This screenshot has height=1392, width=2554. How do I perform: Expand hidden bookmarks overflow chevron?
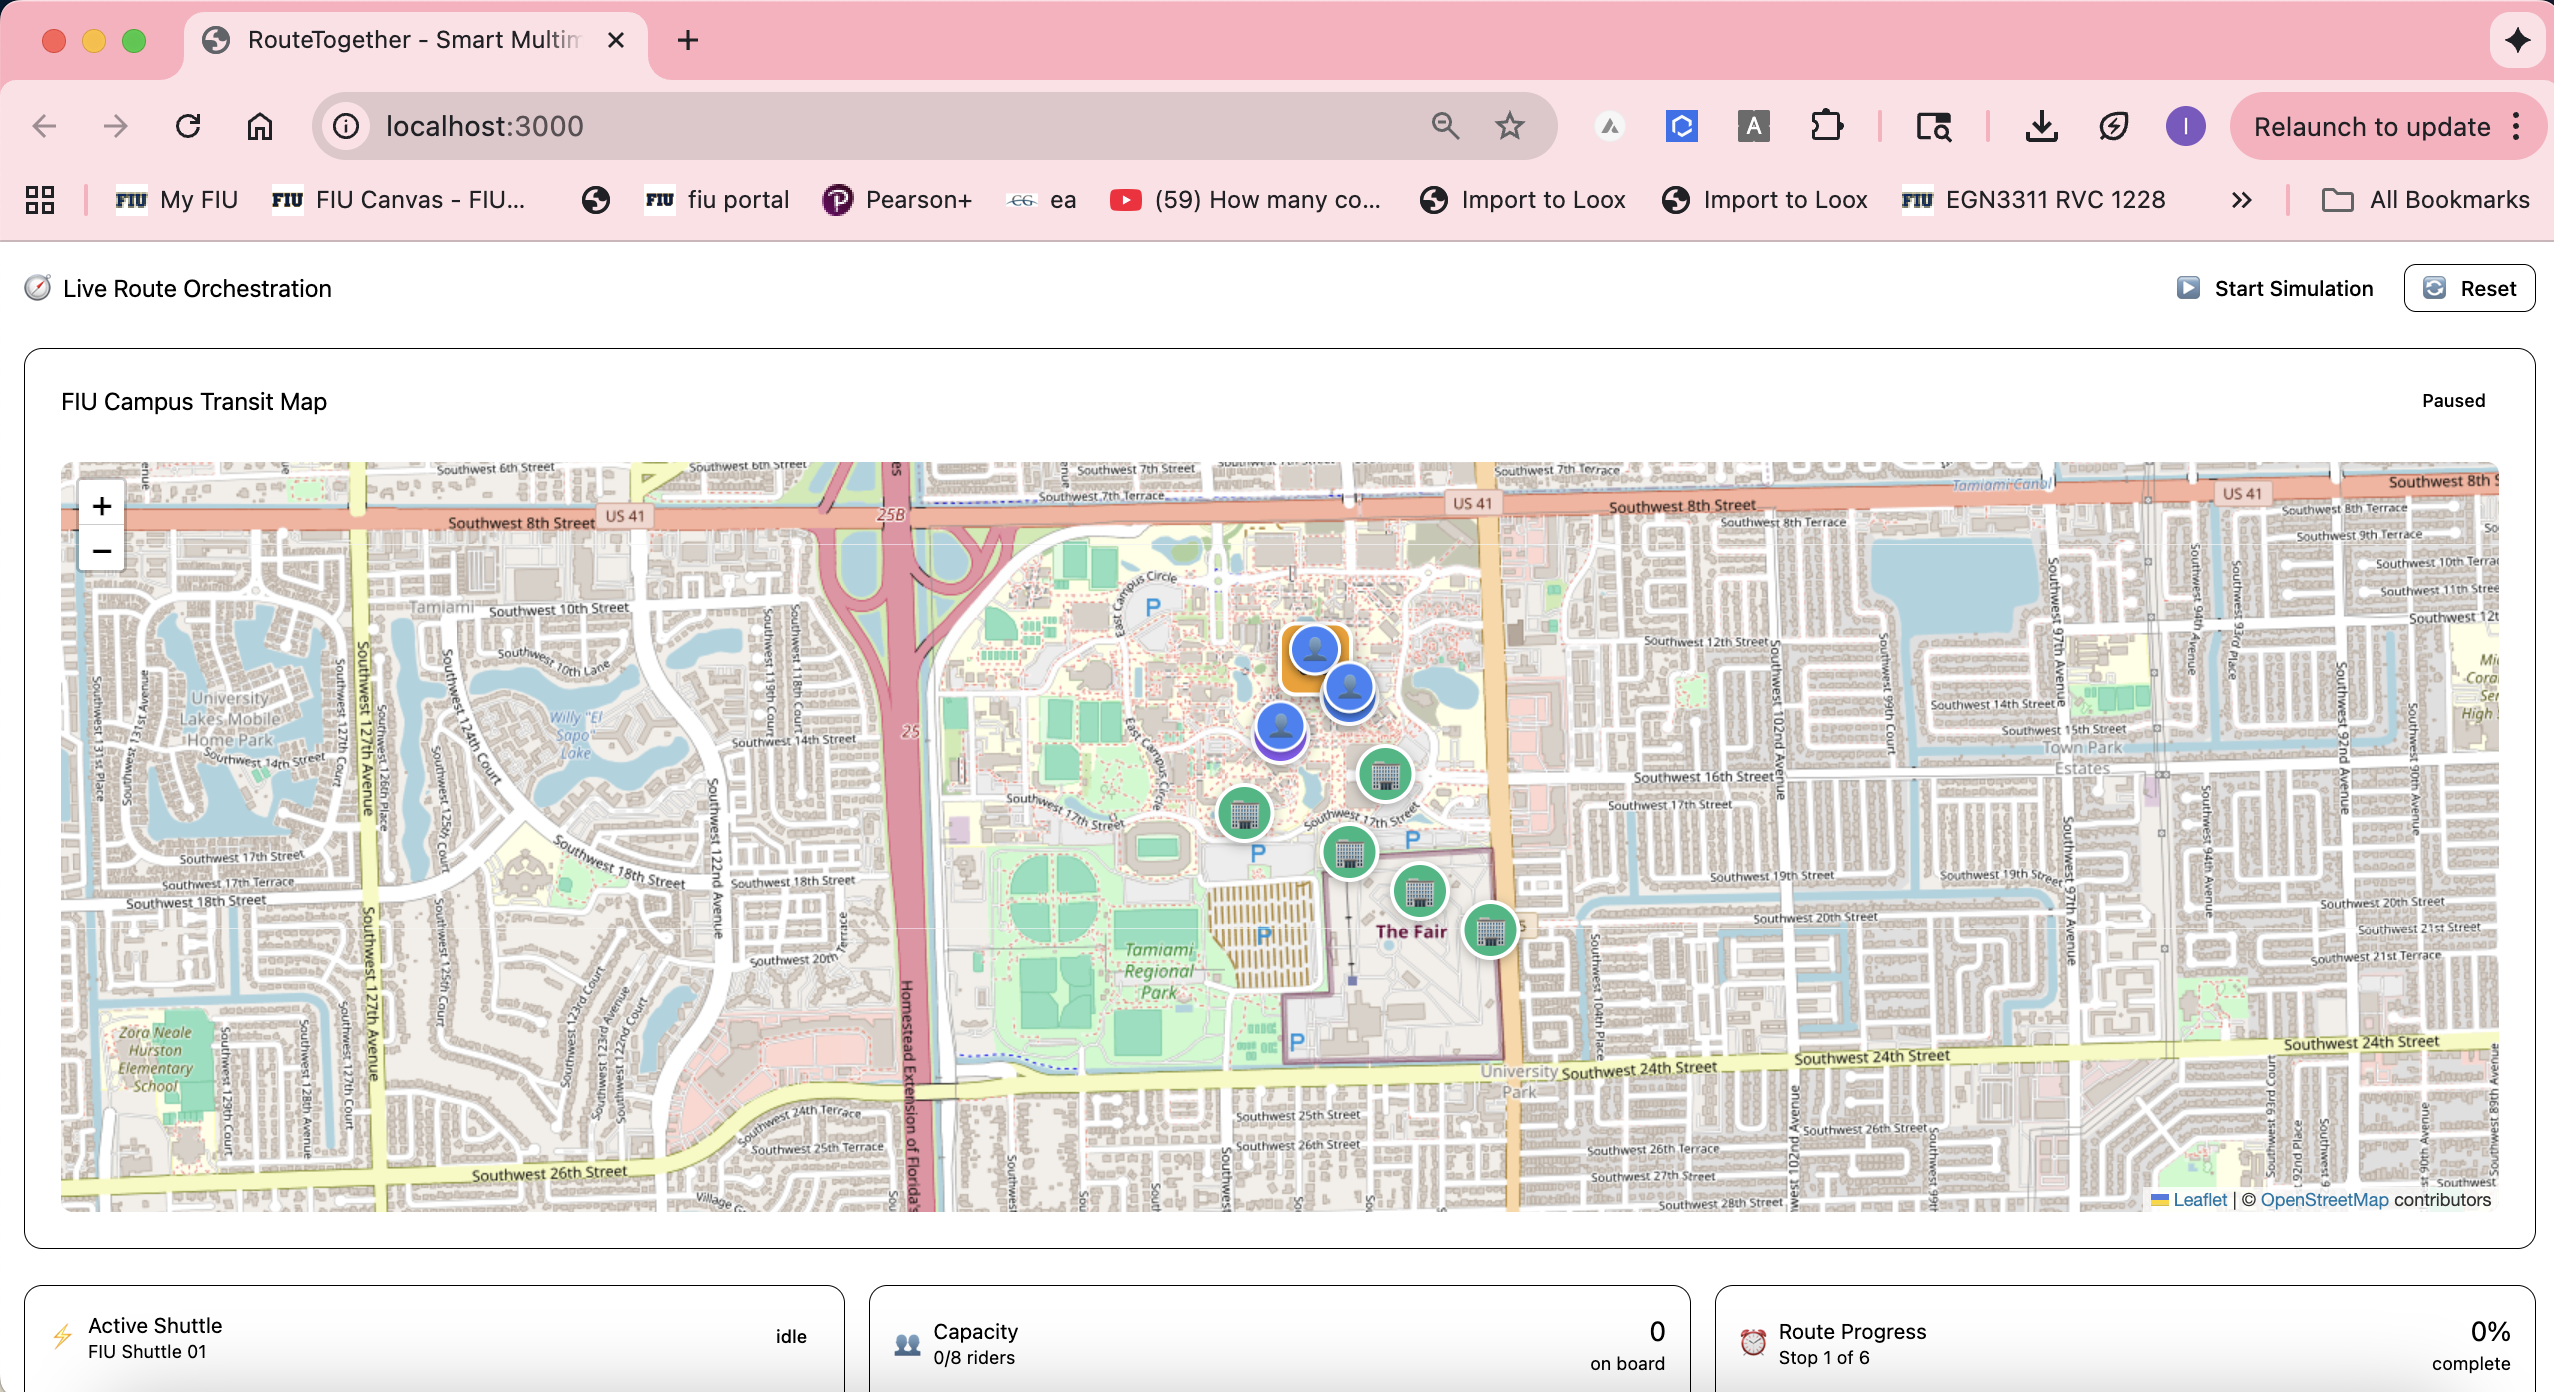pos(2241,200)
